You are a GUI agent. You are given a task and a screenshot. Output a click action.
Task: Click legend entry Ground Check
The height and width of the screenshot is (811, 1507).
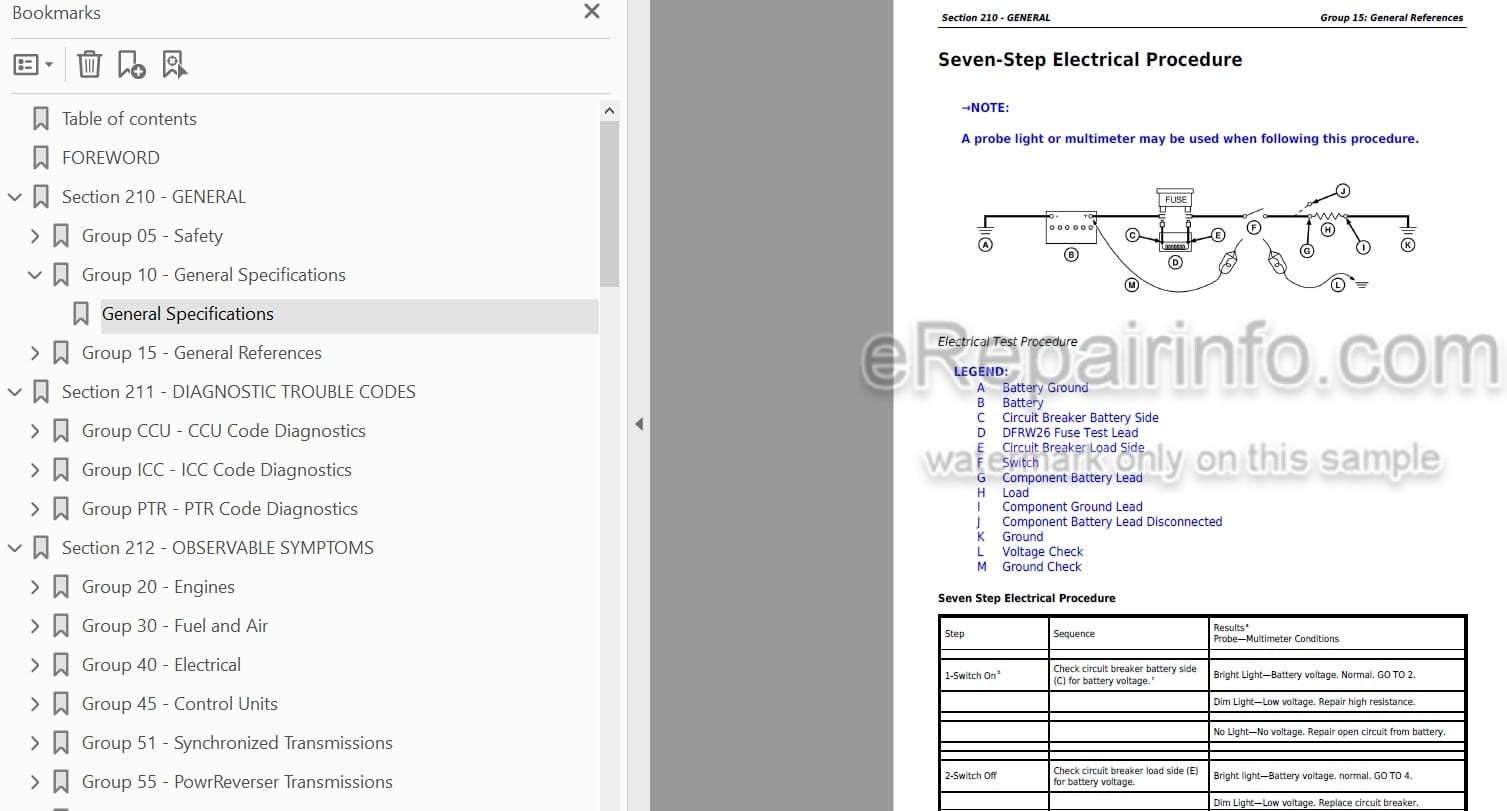[1042, 567]
